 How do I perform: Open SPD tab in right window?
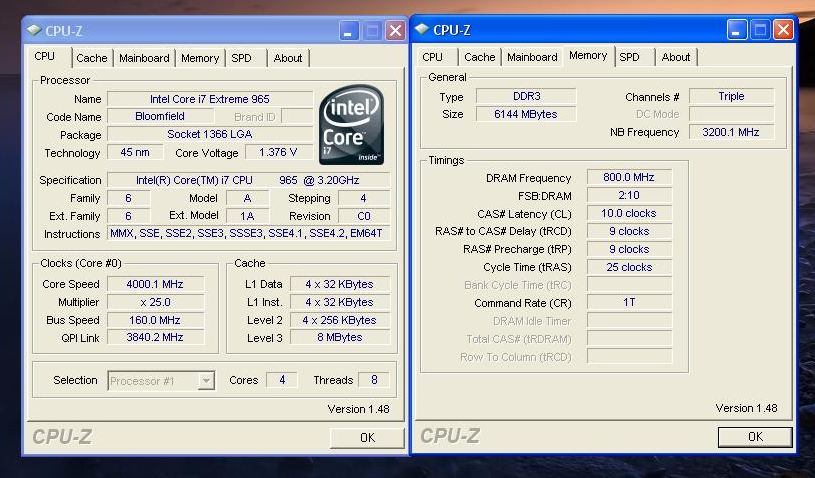629,57
